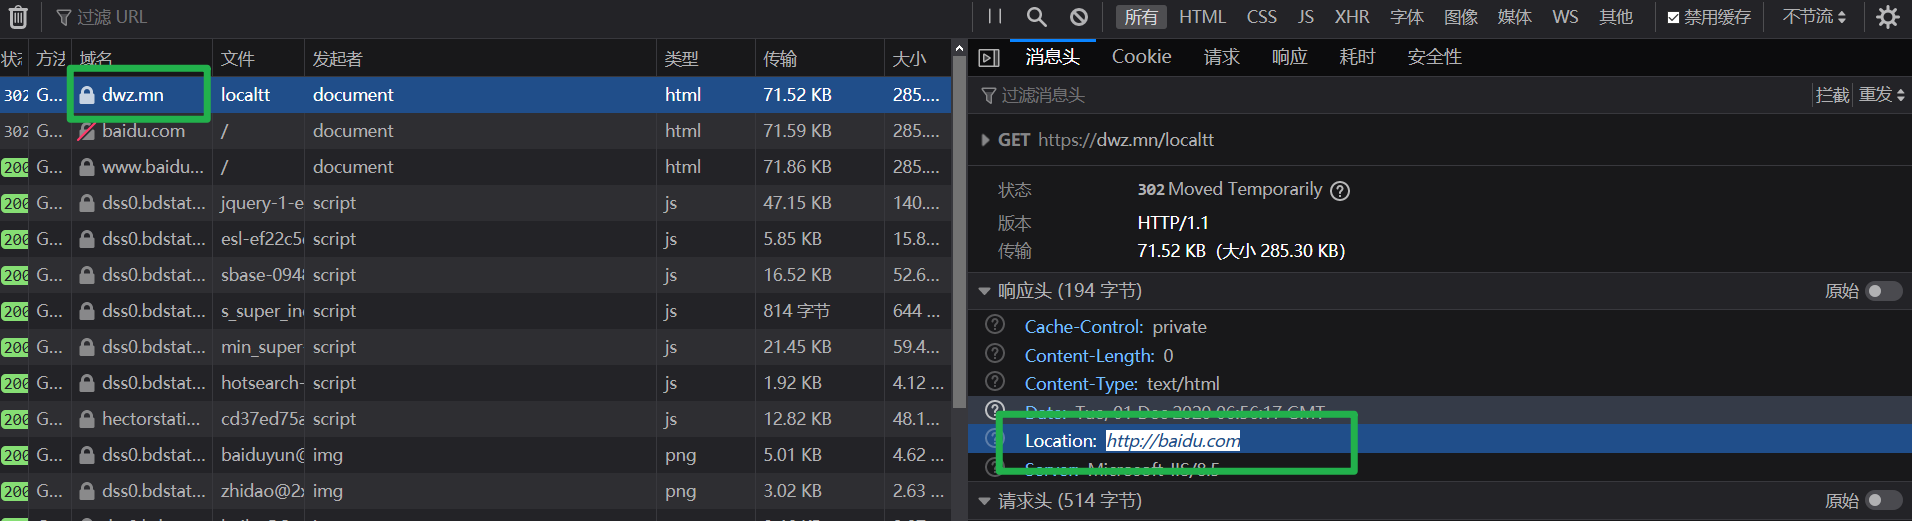Open network settings gear icon

pos(1887,17)
